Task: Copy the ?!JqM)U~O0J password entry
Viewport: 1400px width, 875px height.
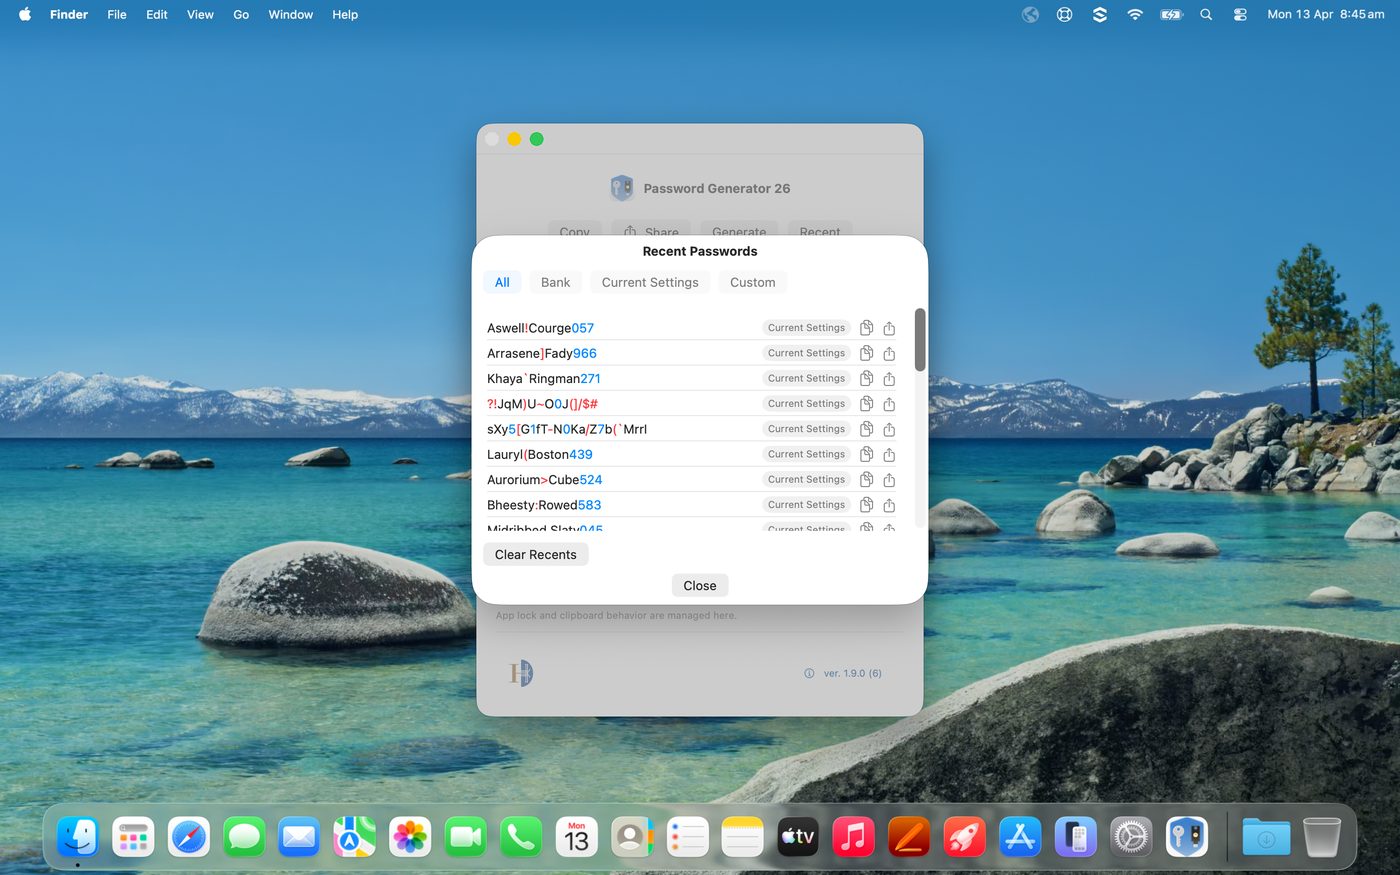Action: tap(867, 404)
